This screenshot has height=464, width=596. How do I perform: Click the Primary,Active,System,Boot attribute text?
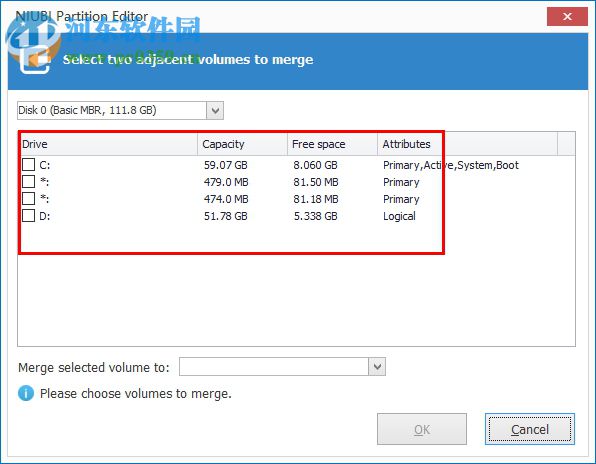(x=451, y=165)
